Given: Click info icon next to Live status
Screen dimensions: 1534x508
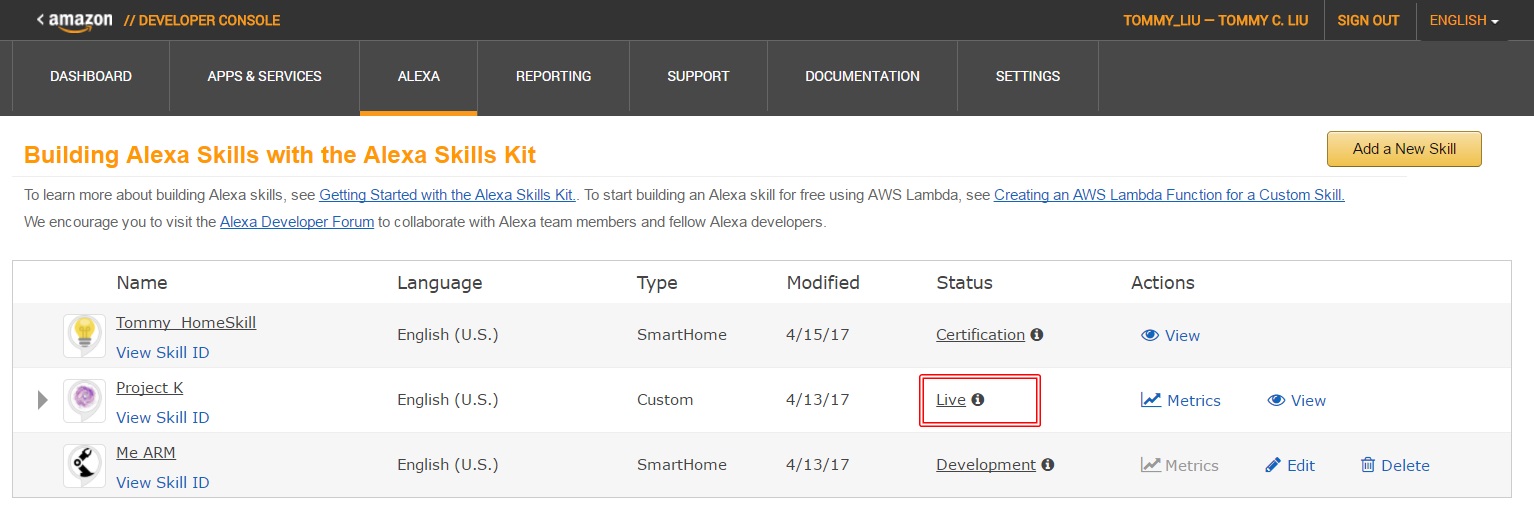Looking at the screenshot, I should point(978,400).
